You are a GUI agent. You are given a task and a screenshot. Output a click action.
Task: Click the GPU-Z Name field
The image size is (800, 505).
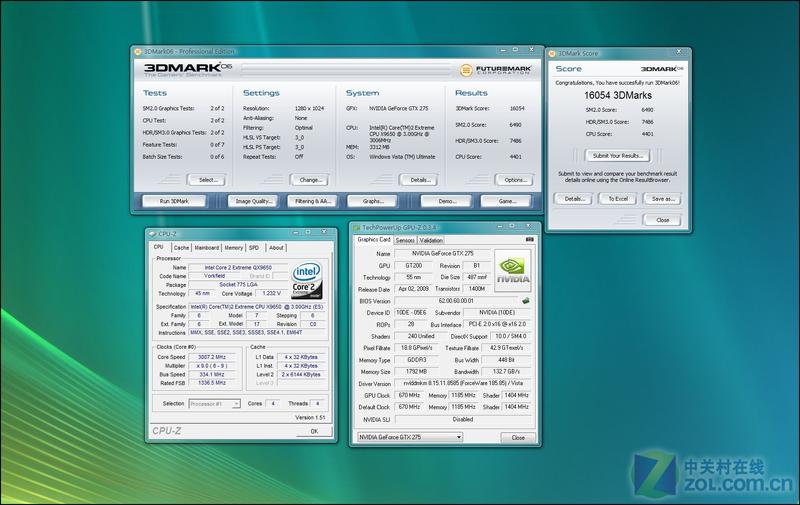point(442,254)
